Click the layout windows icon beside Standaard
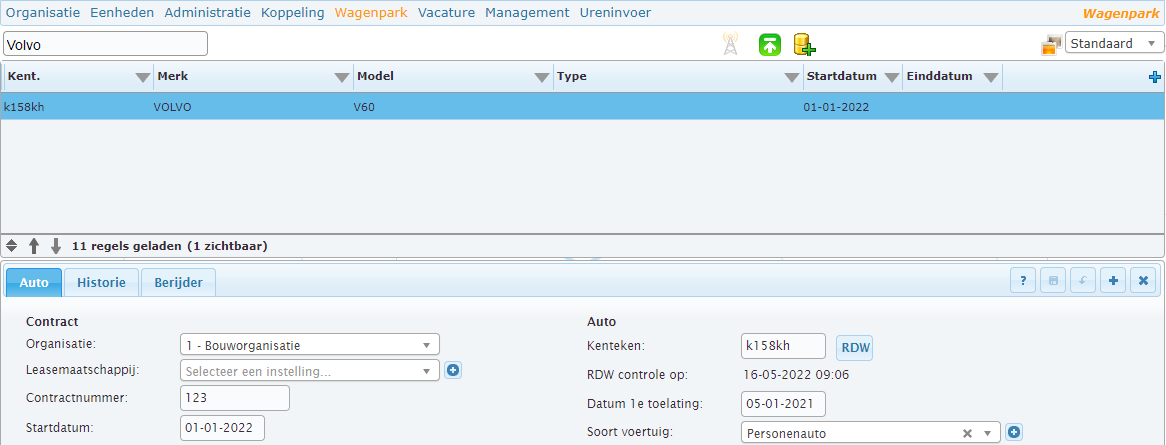The image size is (1166, 445). (1051, 45)
